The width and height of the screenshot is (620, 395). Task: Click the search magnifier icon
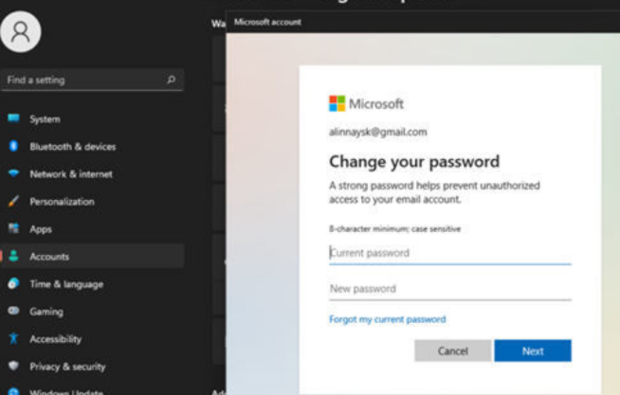(x=171, y=79)
